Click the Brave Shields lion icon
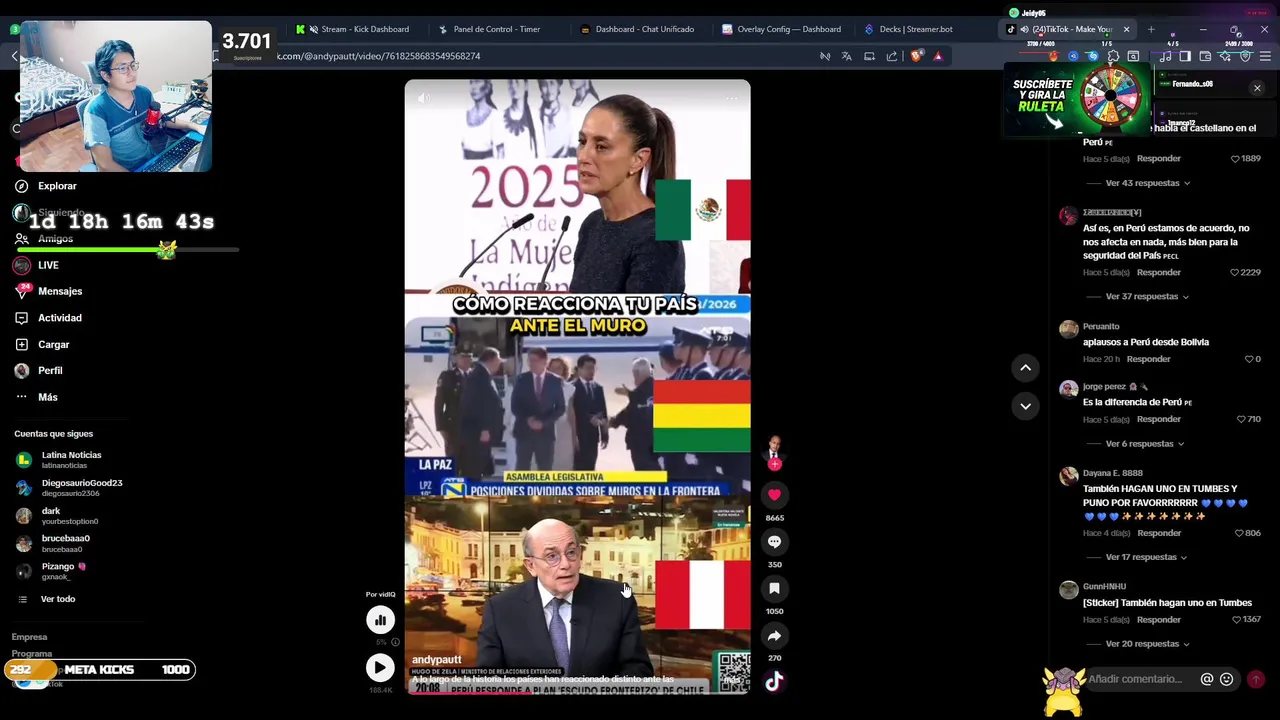Viewport: 1280px width, 720px height. (916, 56)
